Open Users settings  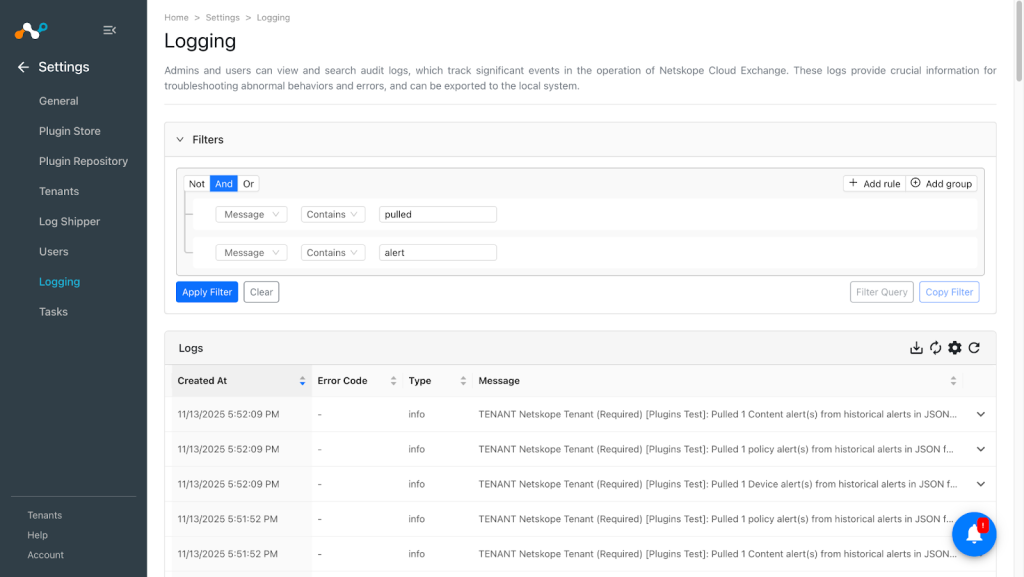[x=54, y=251]
